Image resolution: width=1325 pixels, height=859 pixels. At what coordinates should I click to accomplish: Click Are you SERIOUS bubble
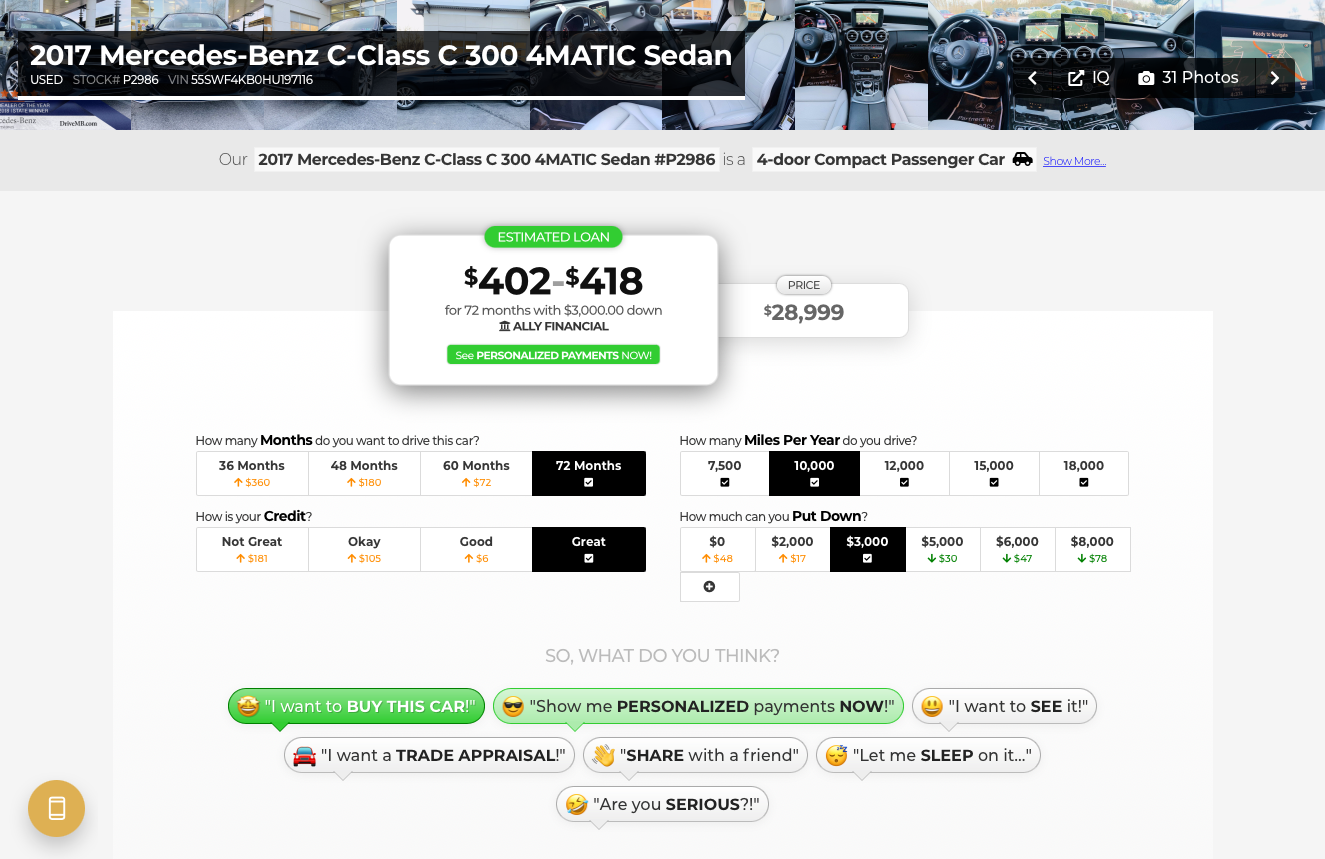(x=662, y=804)
